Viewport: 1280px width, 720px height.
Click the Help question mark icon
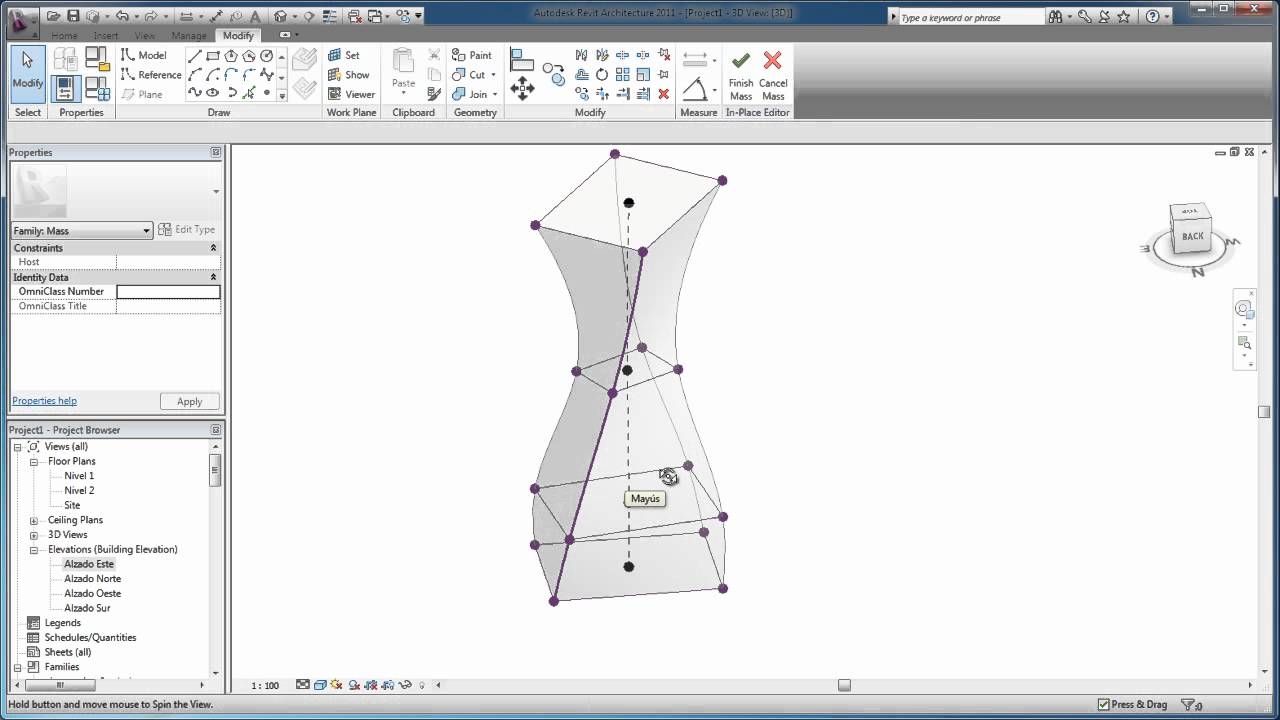1152,17
